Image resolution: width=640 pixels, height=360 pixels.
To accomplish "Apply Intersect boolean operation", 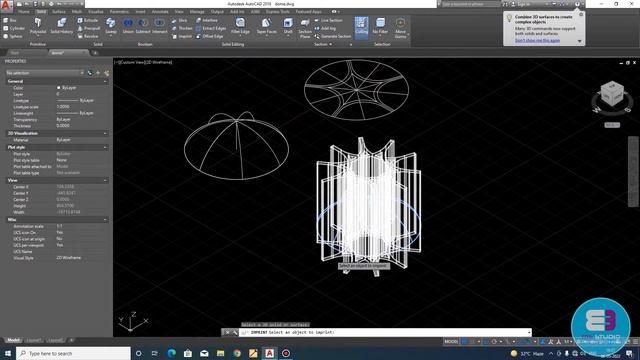I will (160, 26).
